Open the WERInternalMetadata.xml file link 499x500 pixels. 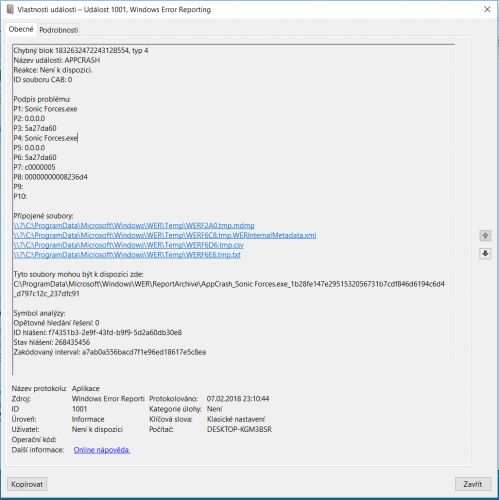[x=165, y=235]
